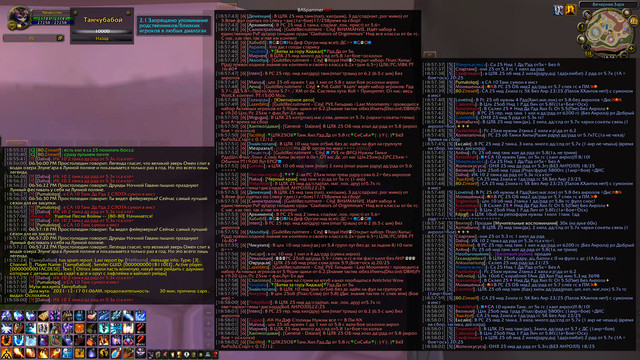The width and height of the screenshot is (640, 360).
Task: Click the minimap map area
Action: click(609, 31)
